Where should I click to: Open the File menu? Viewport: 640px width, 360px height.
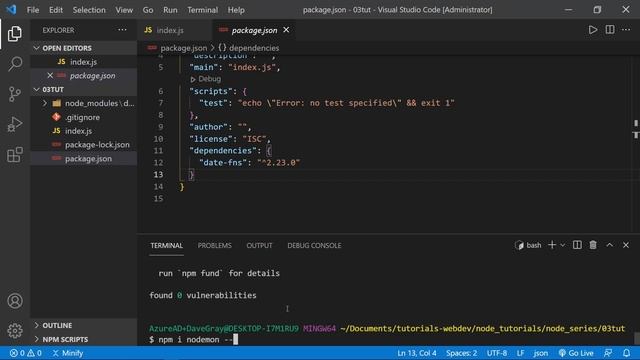[x=33, y=10]
